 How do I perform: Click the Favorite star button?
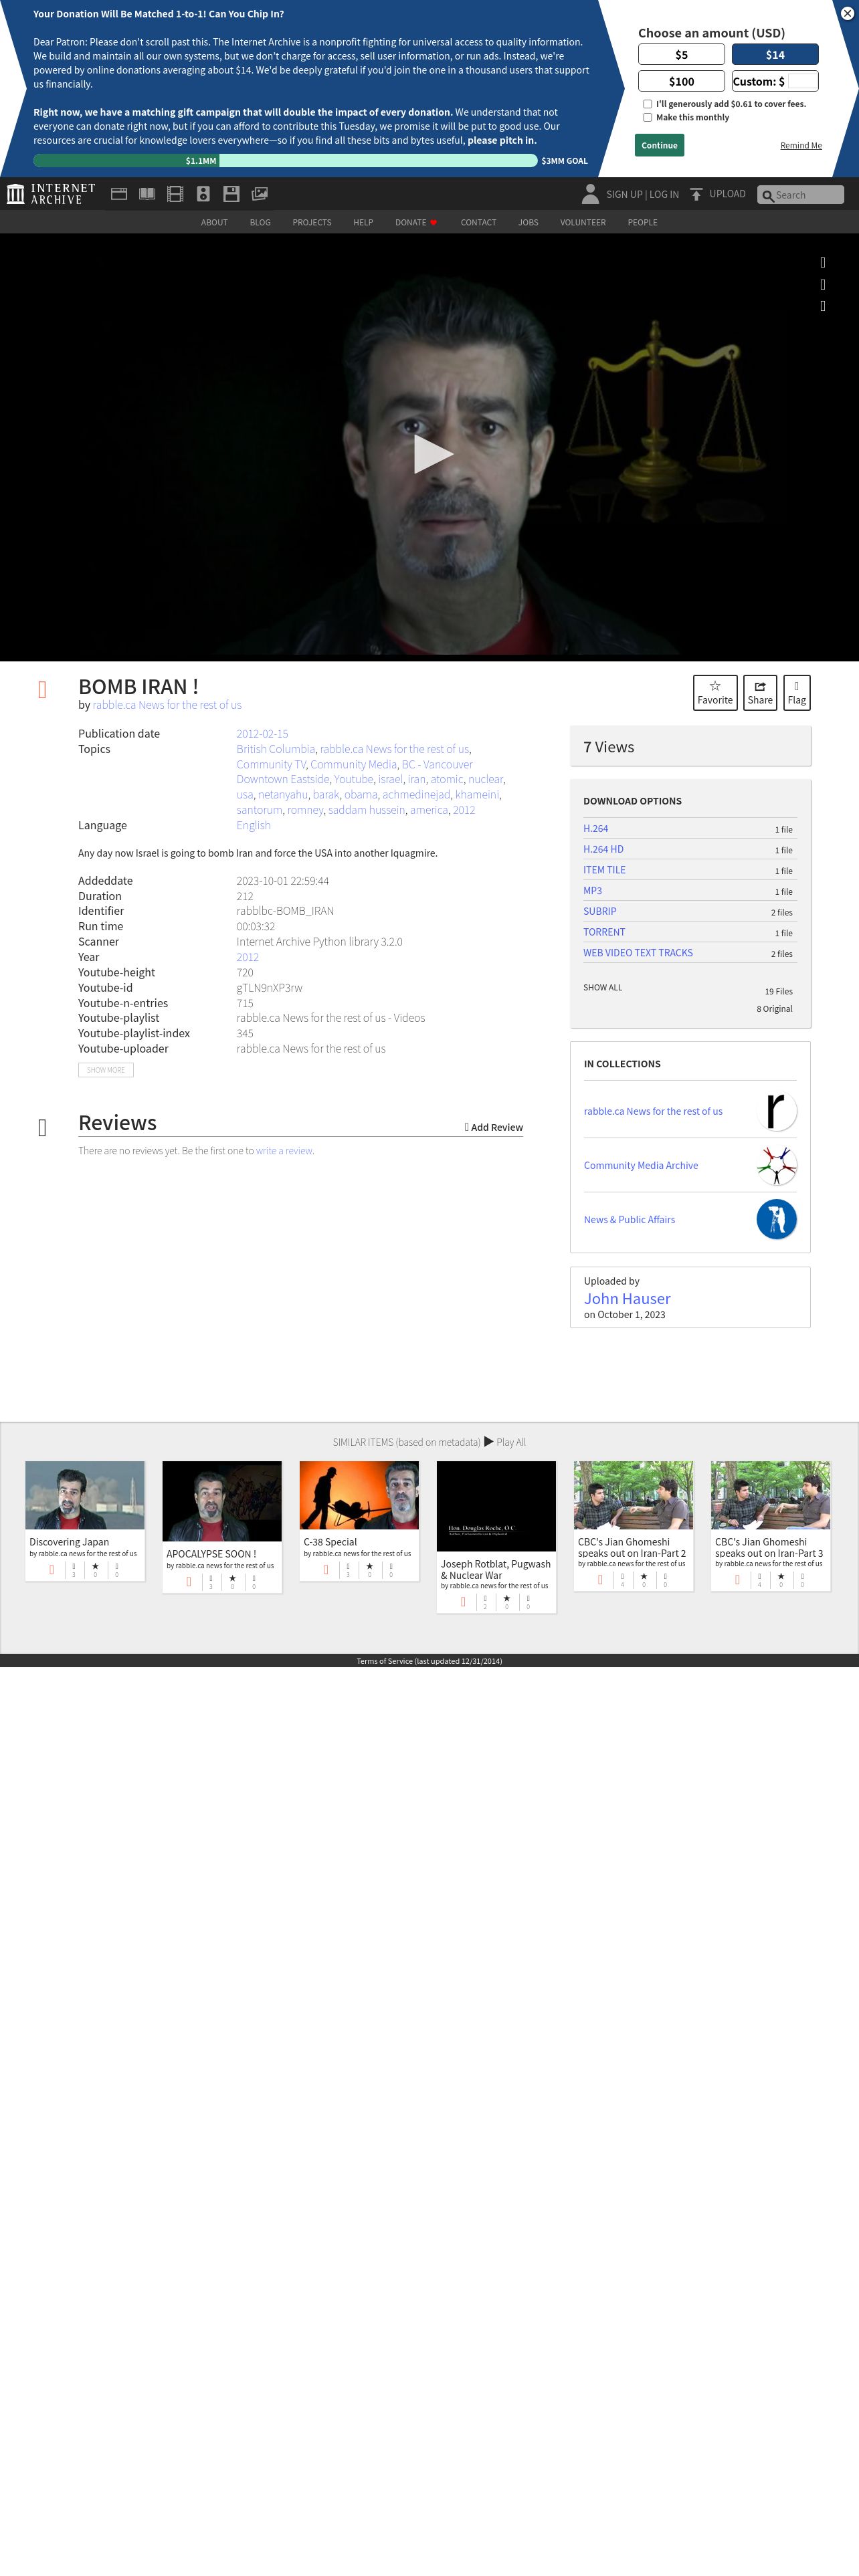click(x=715, y=692)
